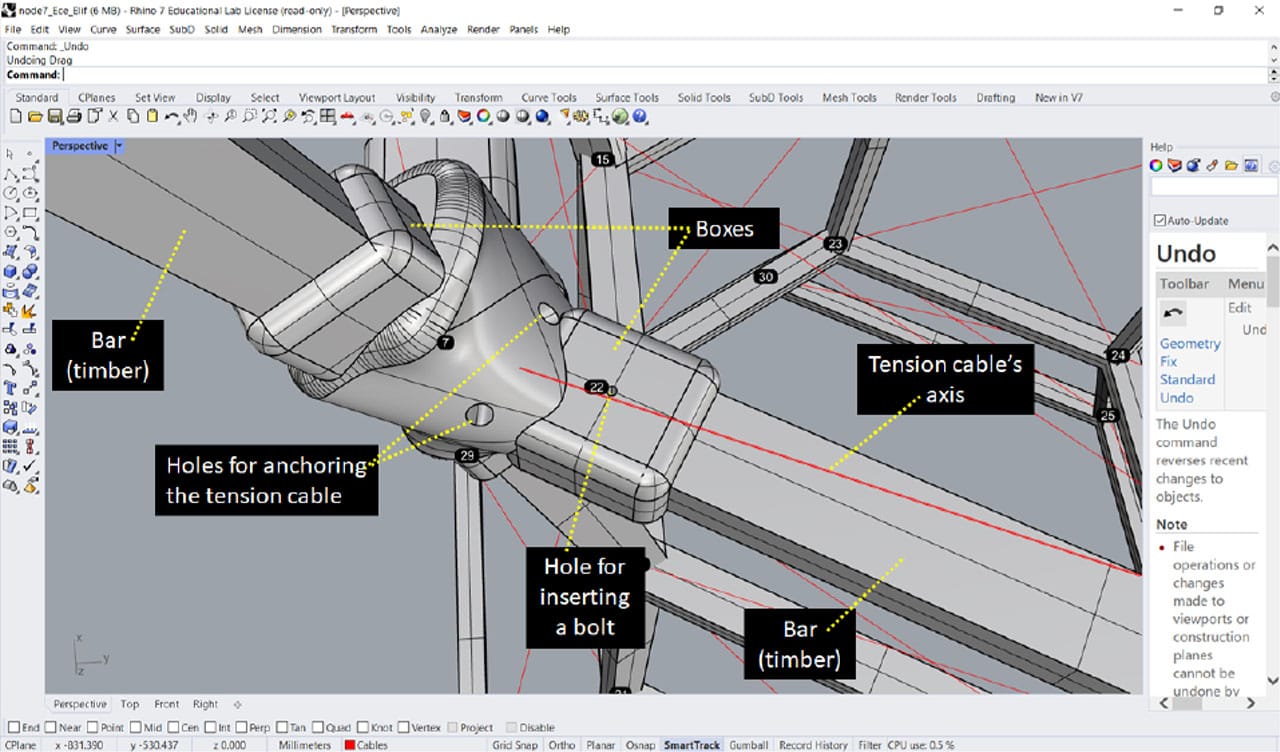Image resolution: width=1280 pixels, height=752 pixels.
Task: Enable the Cen osnap checkbox
Action: tap(173, 728)
